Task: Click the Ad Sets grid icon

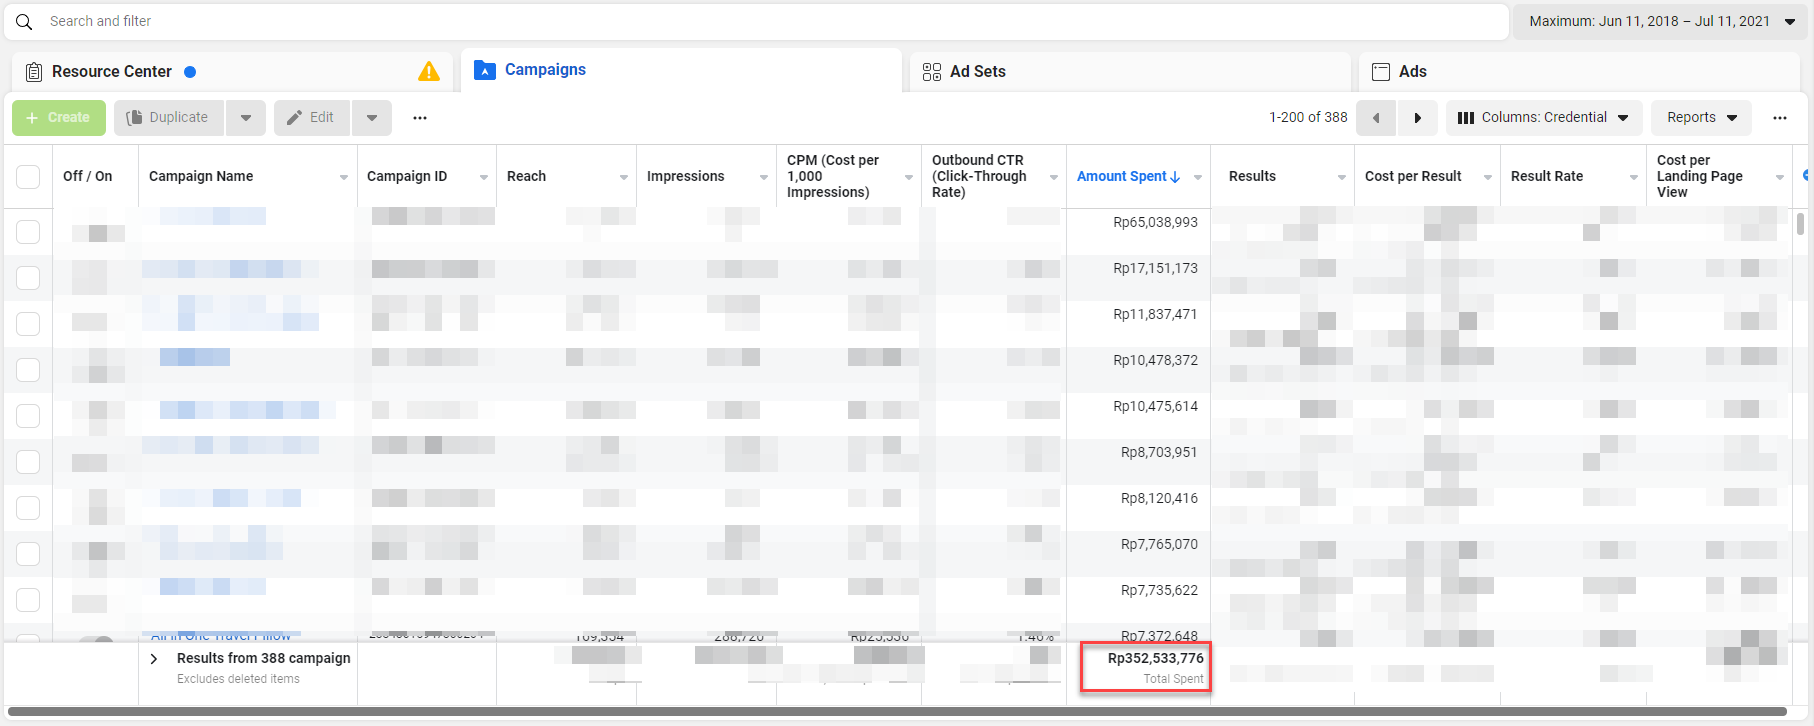Action: (x=932, y=72)
